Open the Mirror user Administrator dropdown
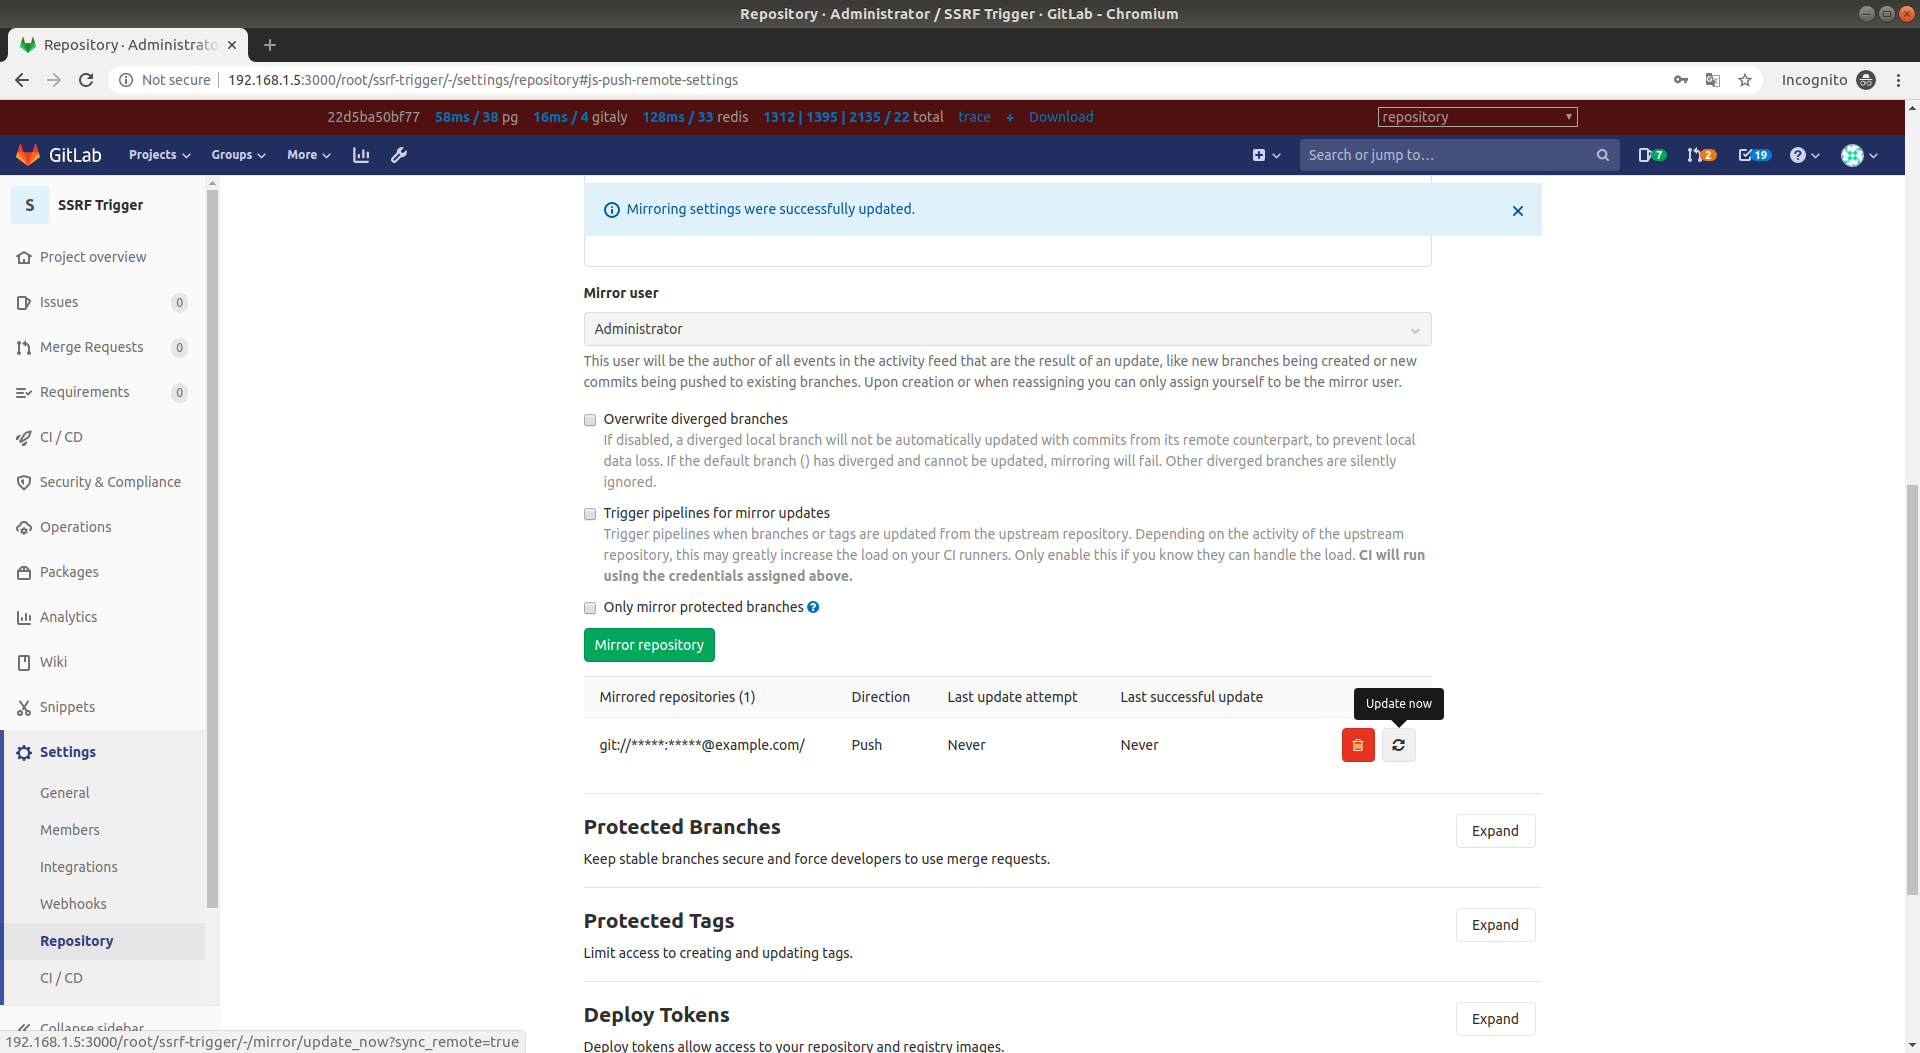 pyautogui.click(x=1006, y=329)
